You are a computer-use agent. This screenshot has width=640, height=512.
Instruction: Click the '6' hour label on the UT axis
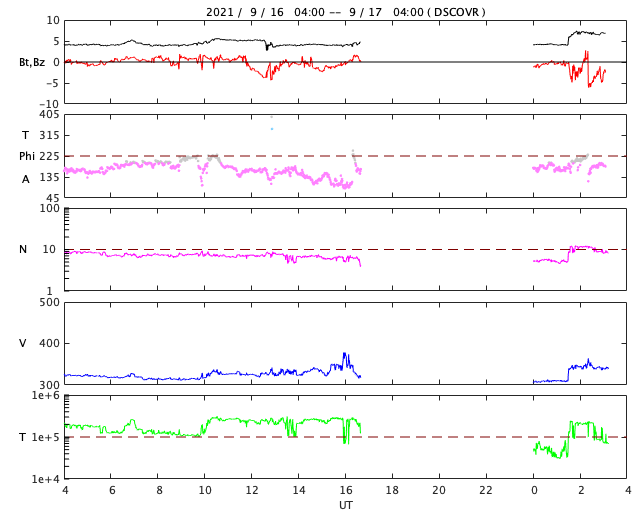(x=112, y=490)
